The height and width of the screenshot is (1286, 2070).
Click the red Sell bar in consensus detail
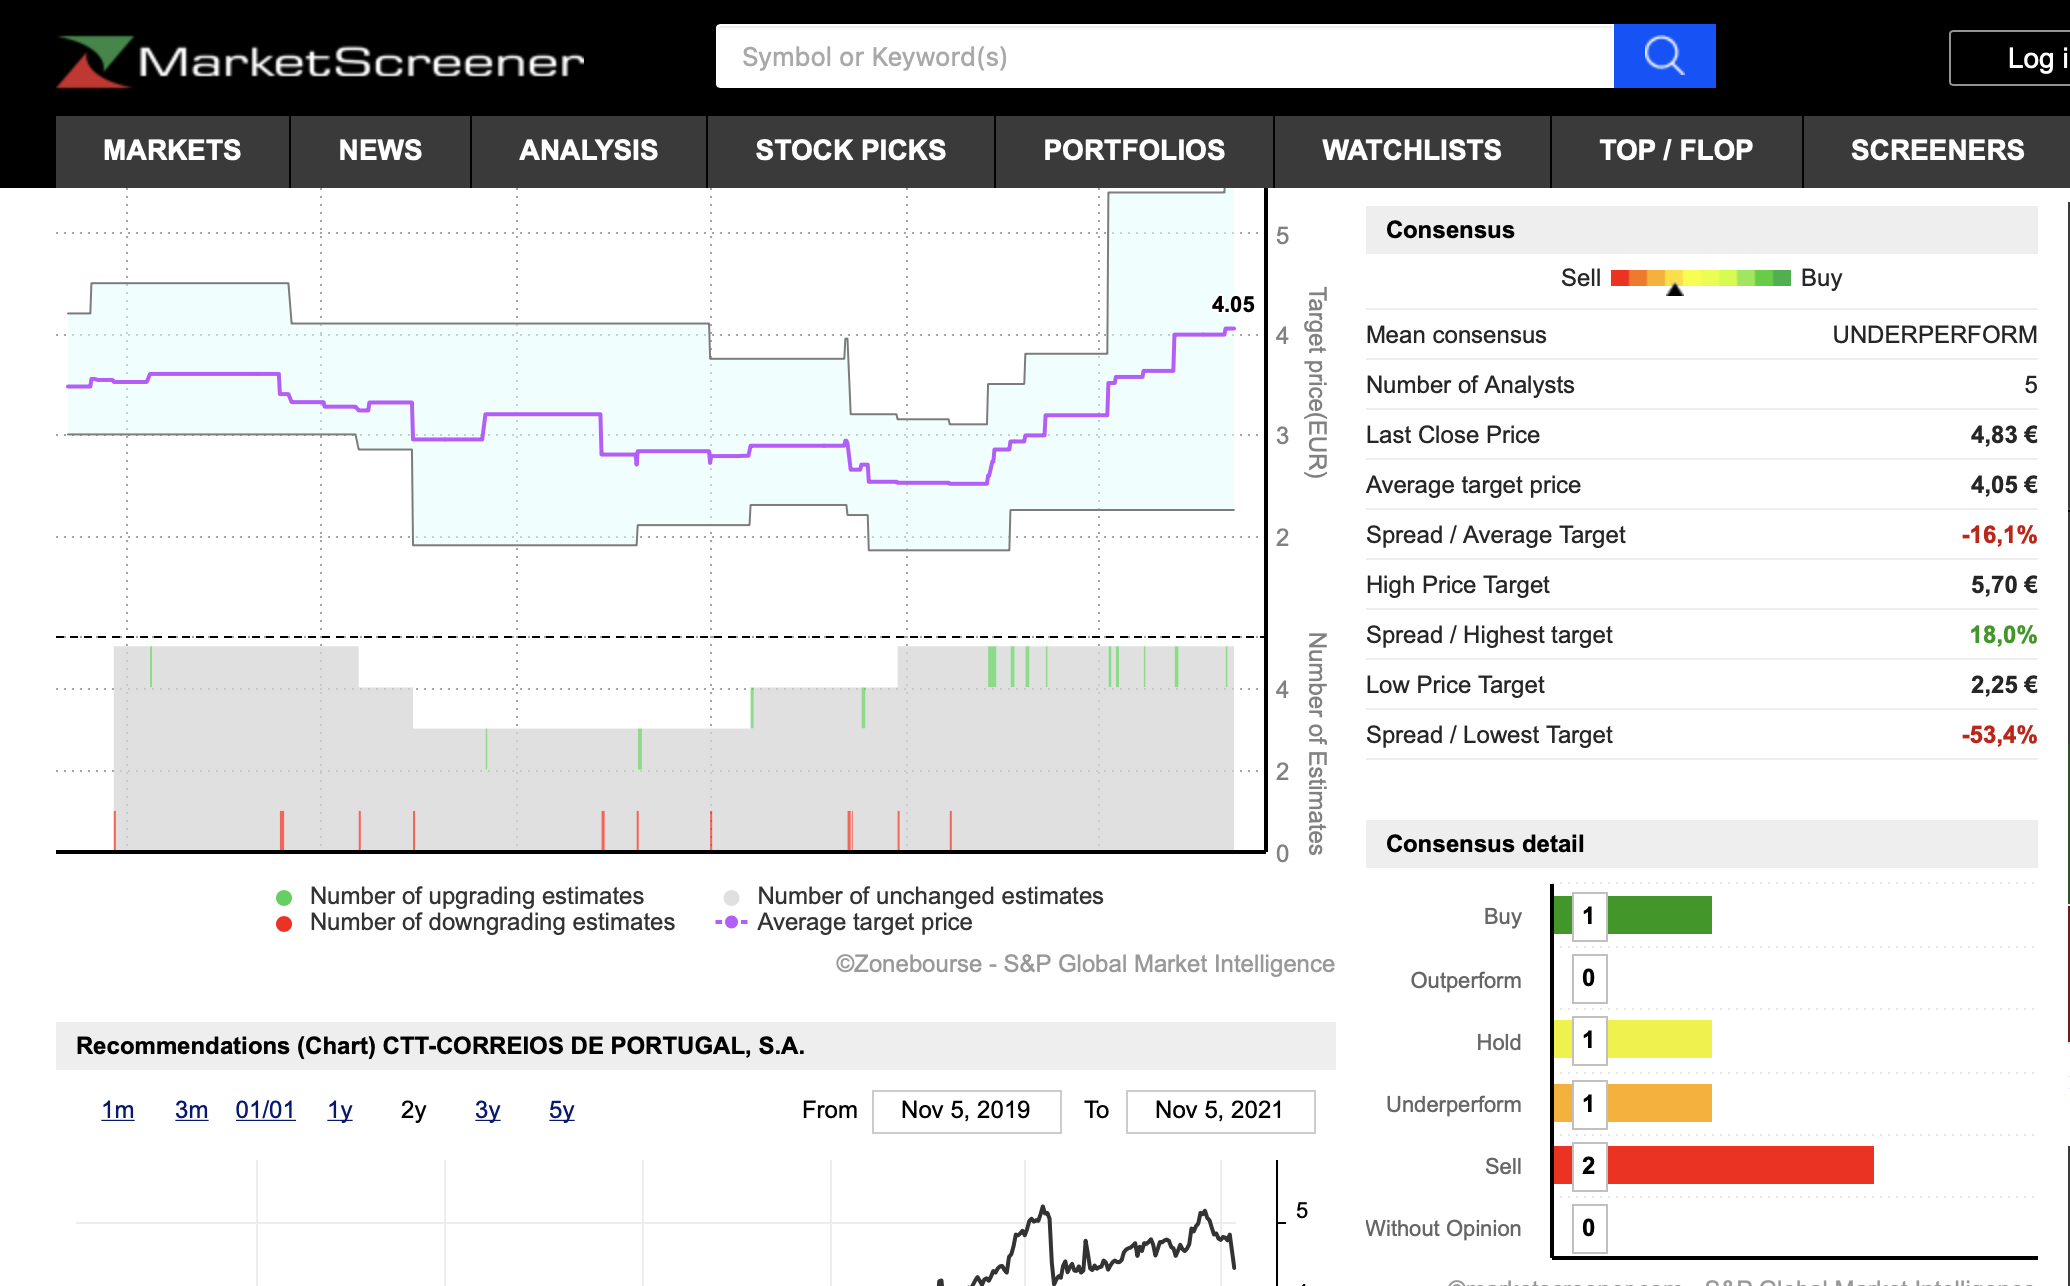[1738, 1165]
